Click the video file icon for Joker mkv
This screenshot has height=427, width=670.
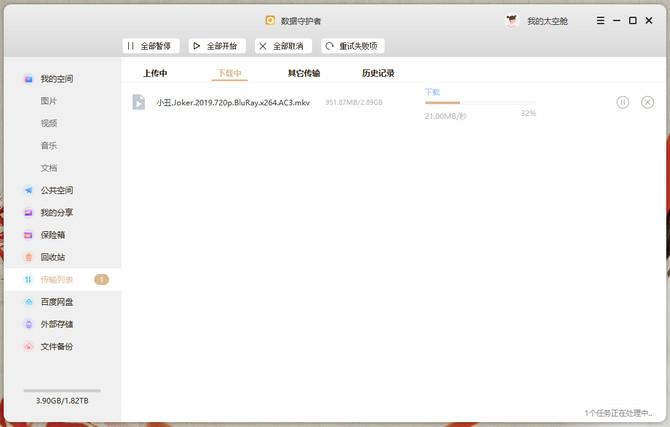[x=138, y=102]
